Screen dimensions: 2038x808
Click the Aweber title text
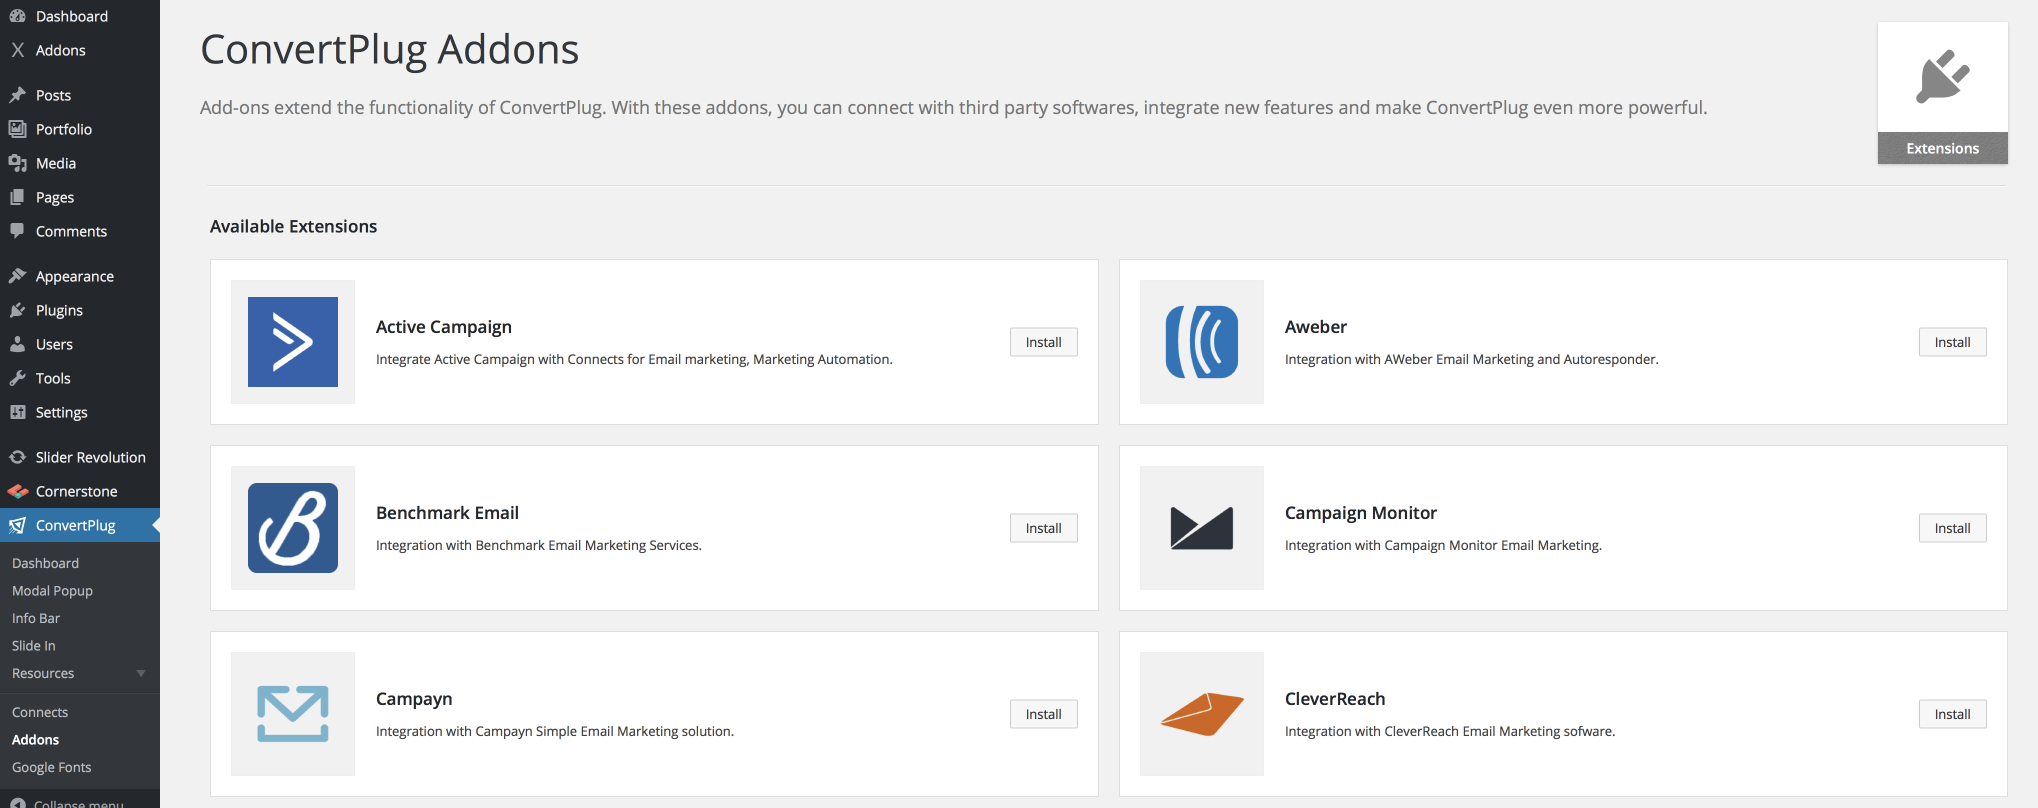point(1316,327)
